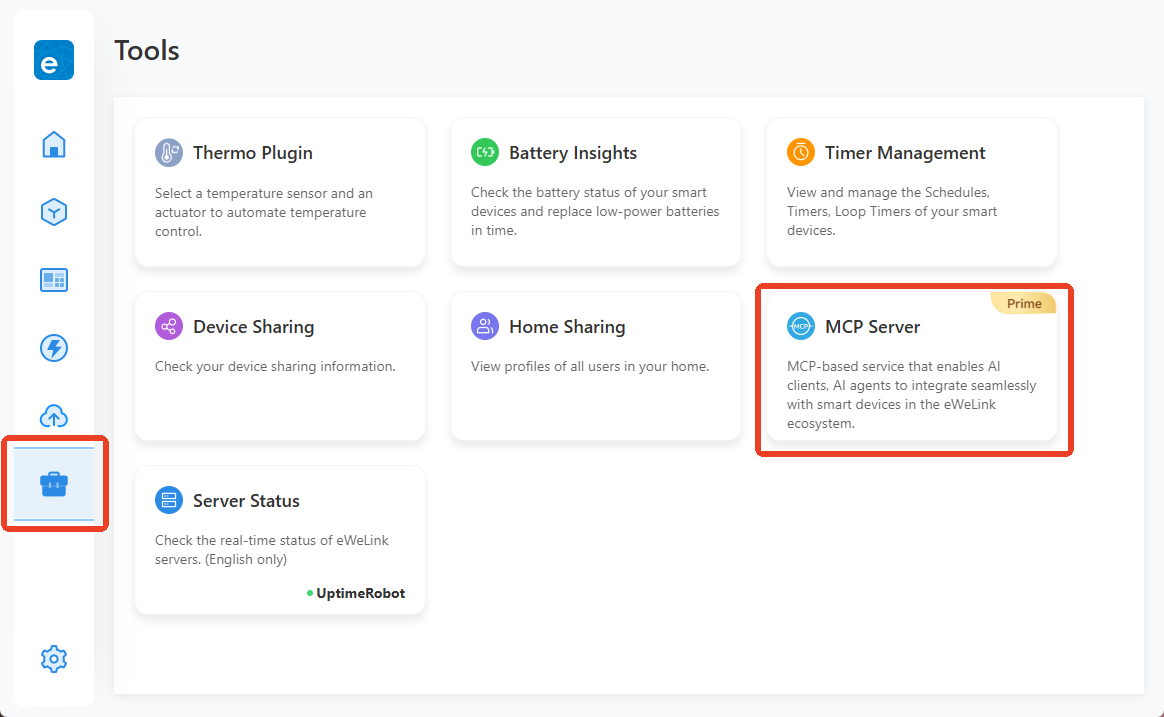Open the lightning bolt sidebar icon
Screen dimensions: 1164x717
point(54,348)
